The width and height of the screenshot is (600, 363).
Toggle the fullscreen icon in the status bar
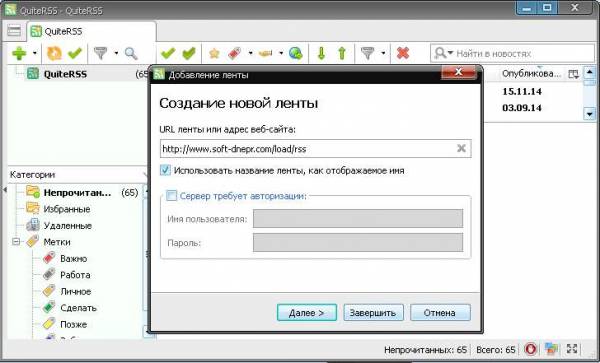coord(572,349)
